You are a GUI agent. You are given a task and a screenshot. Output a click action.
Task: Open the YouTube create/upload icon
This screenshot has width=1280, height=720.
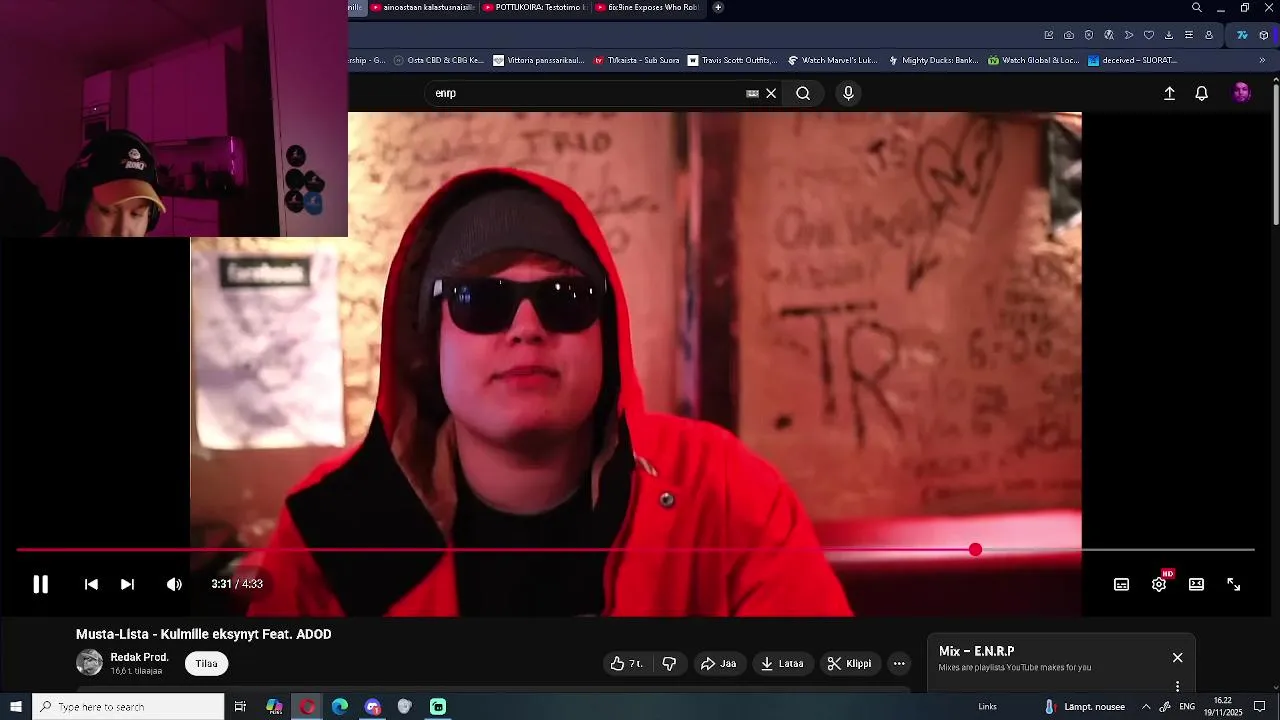point(1169,93)
